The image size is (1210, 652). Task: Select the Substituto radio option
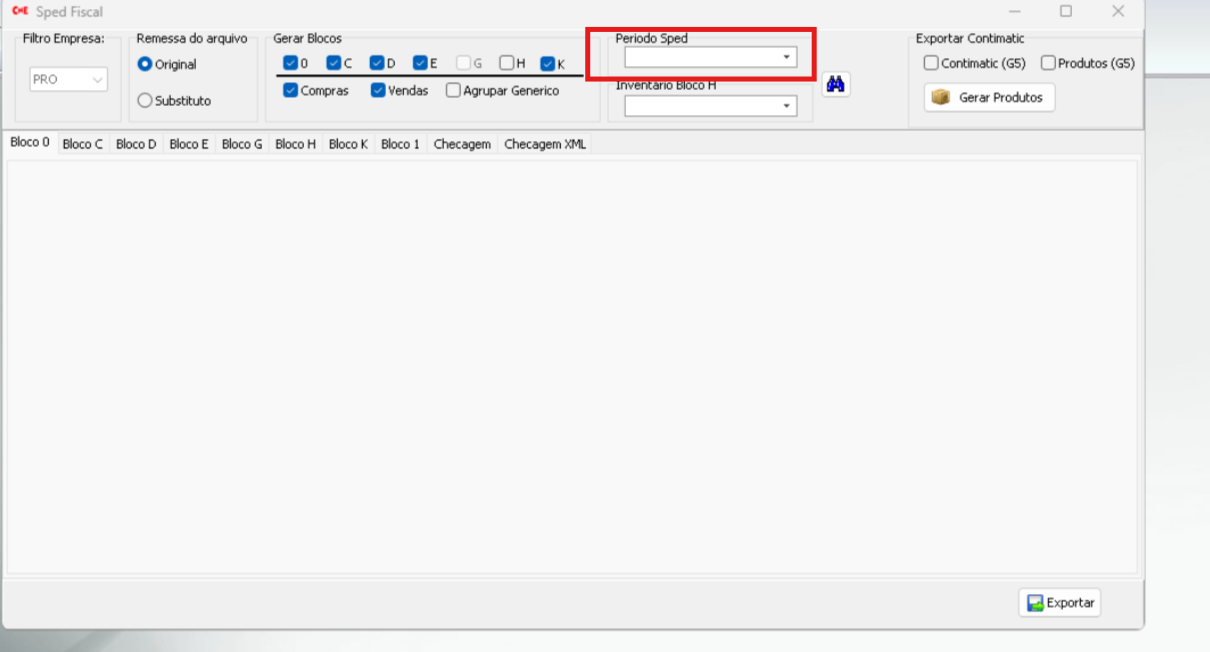(145, 101)
